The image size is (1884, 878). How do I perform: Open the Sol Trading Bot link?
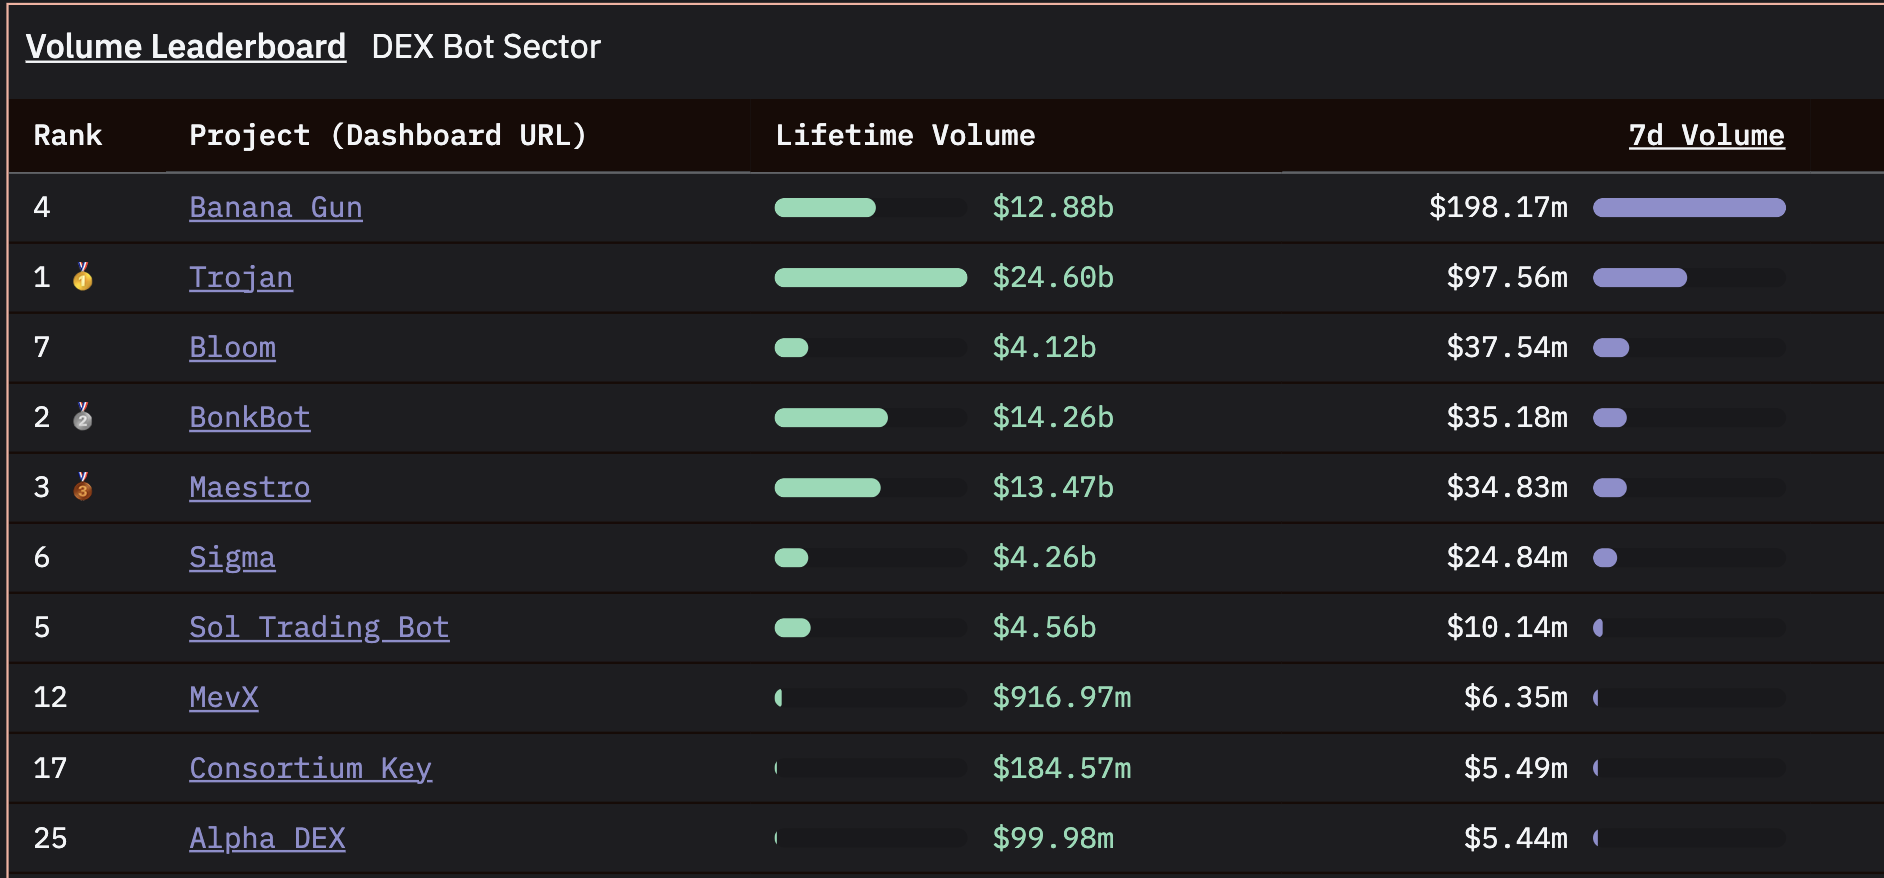[320, 627]
